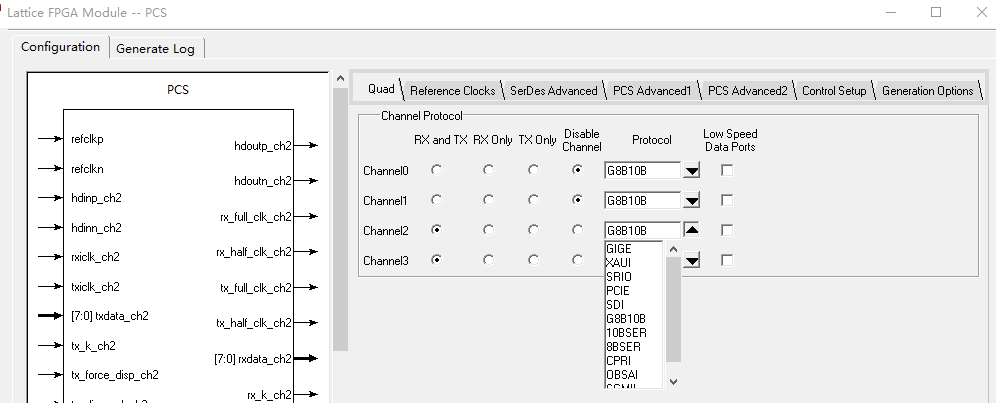Set Channel2 to TX Only

click(x=534, y=229)
